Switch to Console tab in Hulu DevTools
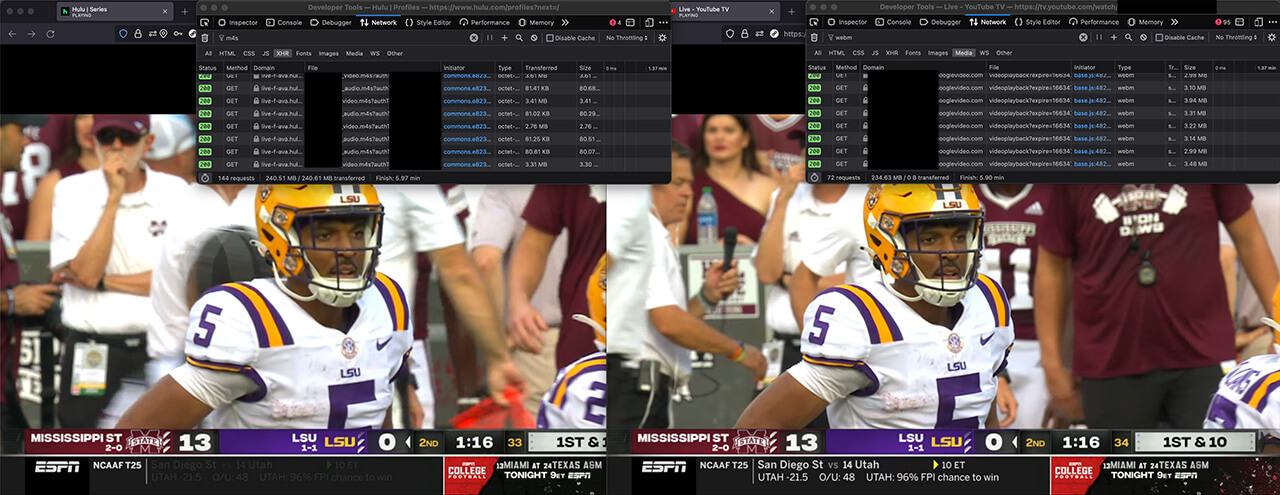 pyautogui.click(x=284, y=22)
